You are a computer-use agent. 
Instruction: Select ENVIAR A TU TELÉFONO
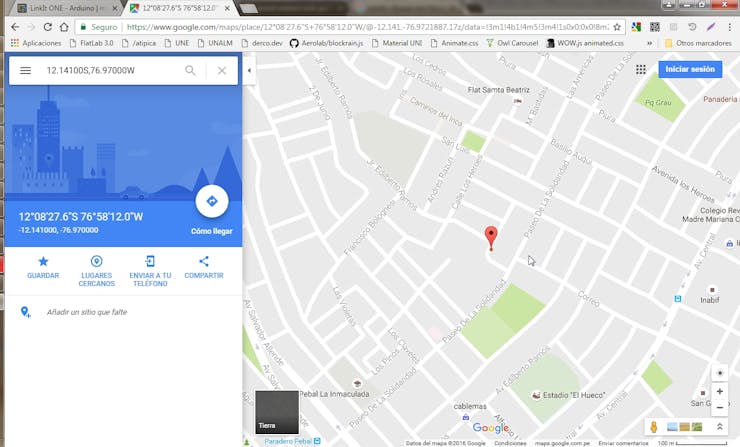[150, 271]
